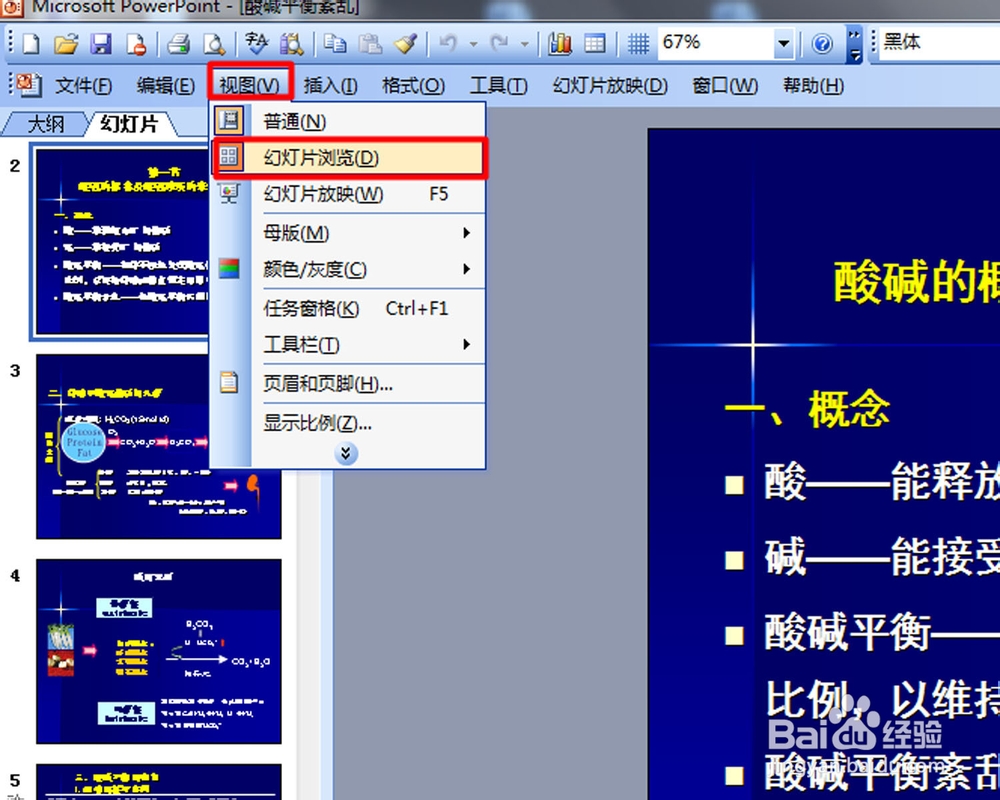Open the Redo history dropdown arrow

coord(524,44)
